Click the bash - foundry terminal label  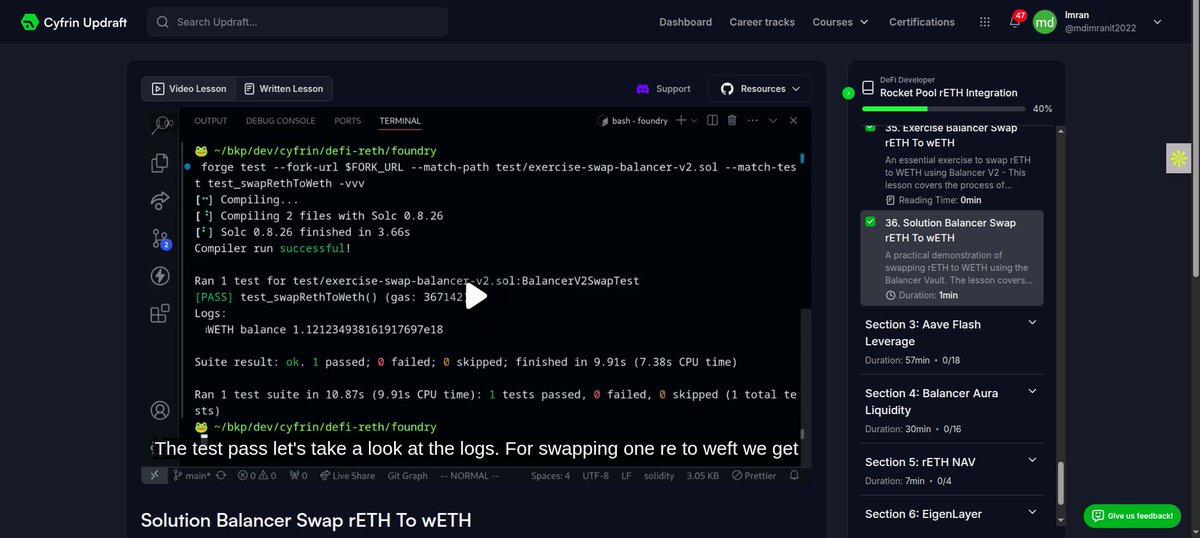pos(631,121)
